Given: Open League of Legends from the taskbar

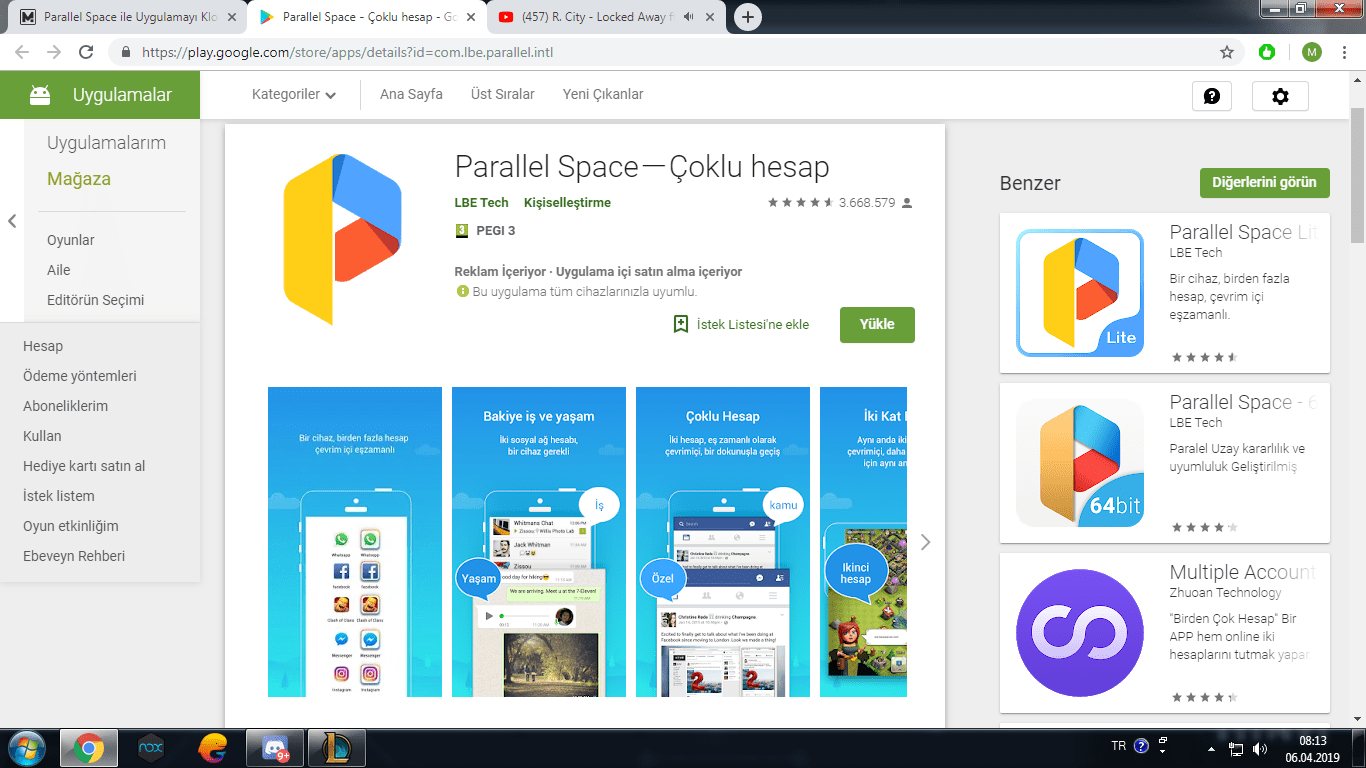Looking at the screenshot, I should click(x=337, y=748).
